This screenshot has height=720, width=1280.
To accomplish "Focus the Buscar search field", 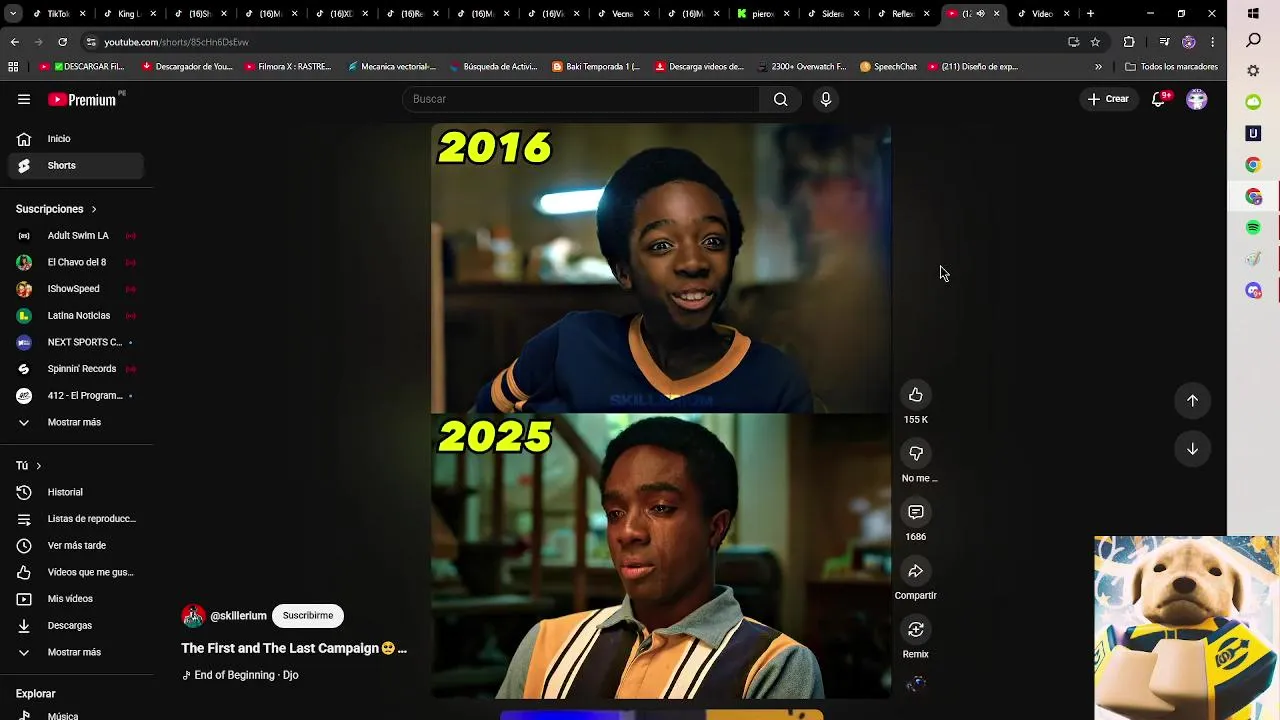I will [581, 99].
